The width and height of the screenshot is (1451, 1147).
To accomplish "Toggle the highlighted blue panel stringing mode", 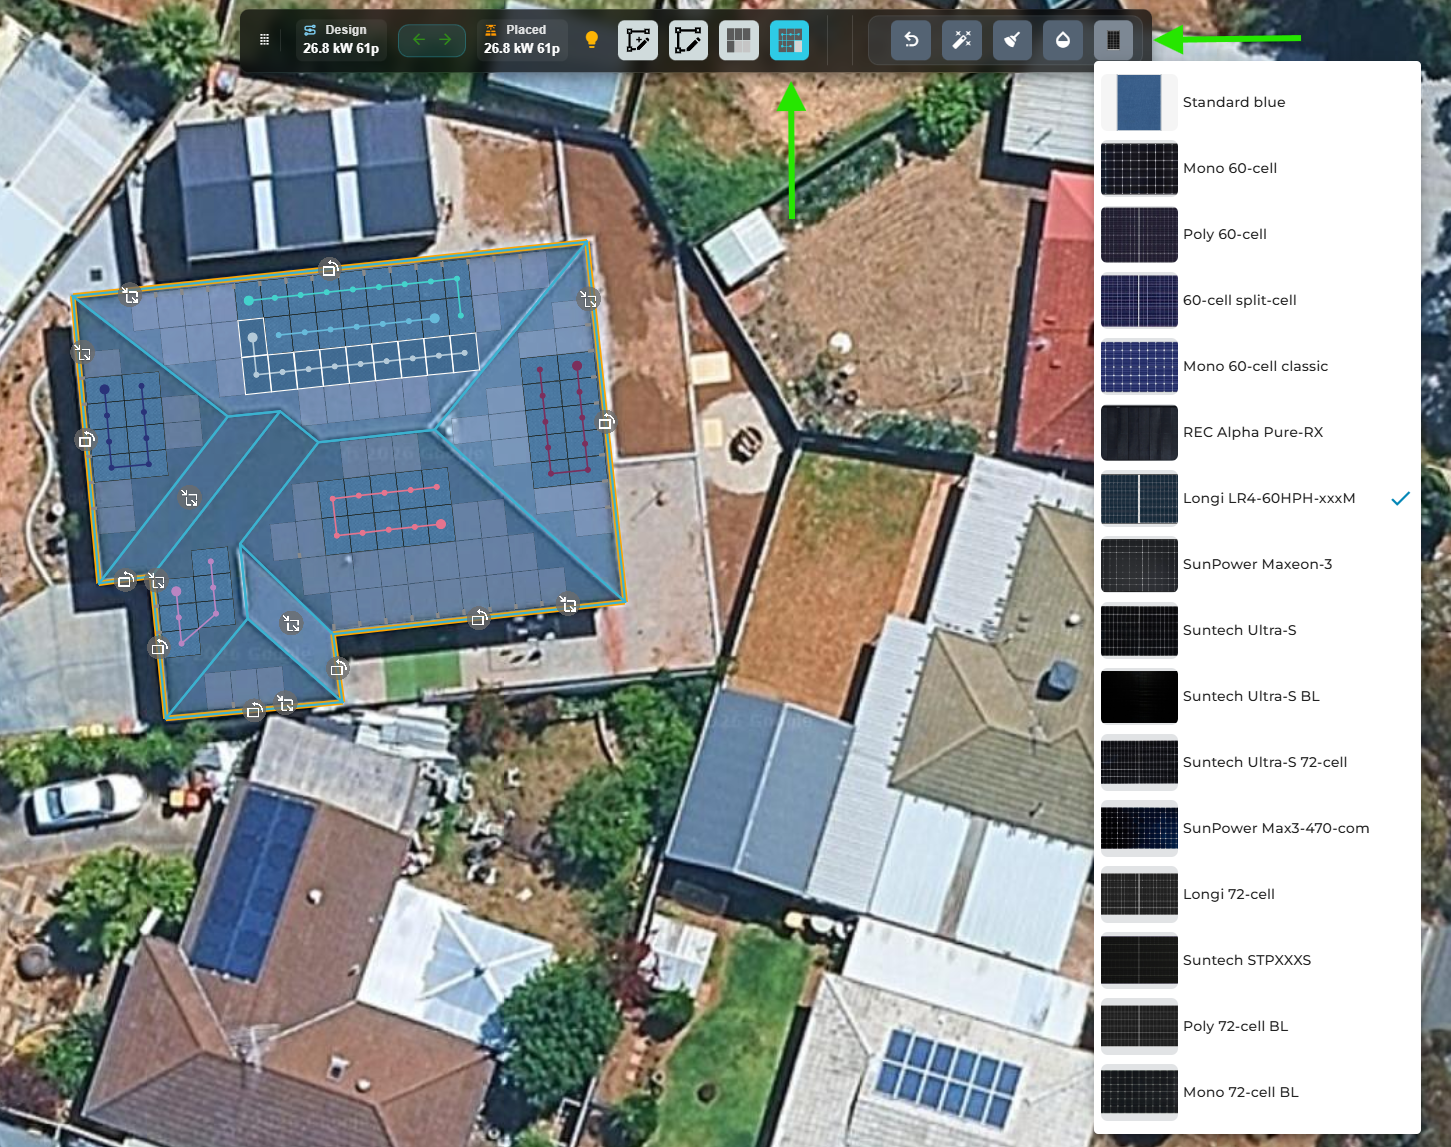I will coord(789,40).
